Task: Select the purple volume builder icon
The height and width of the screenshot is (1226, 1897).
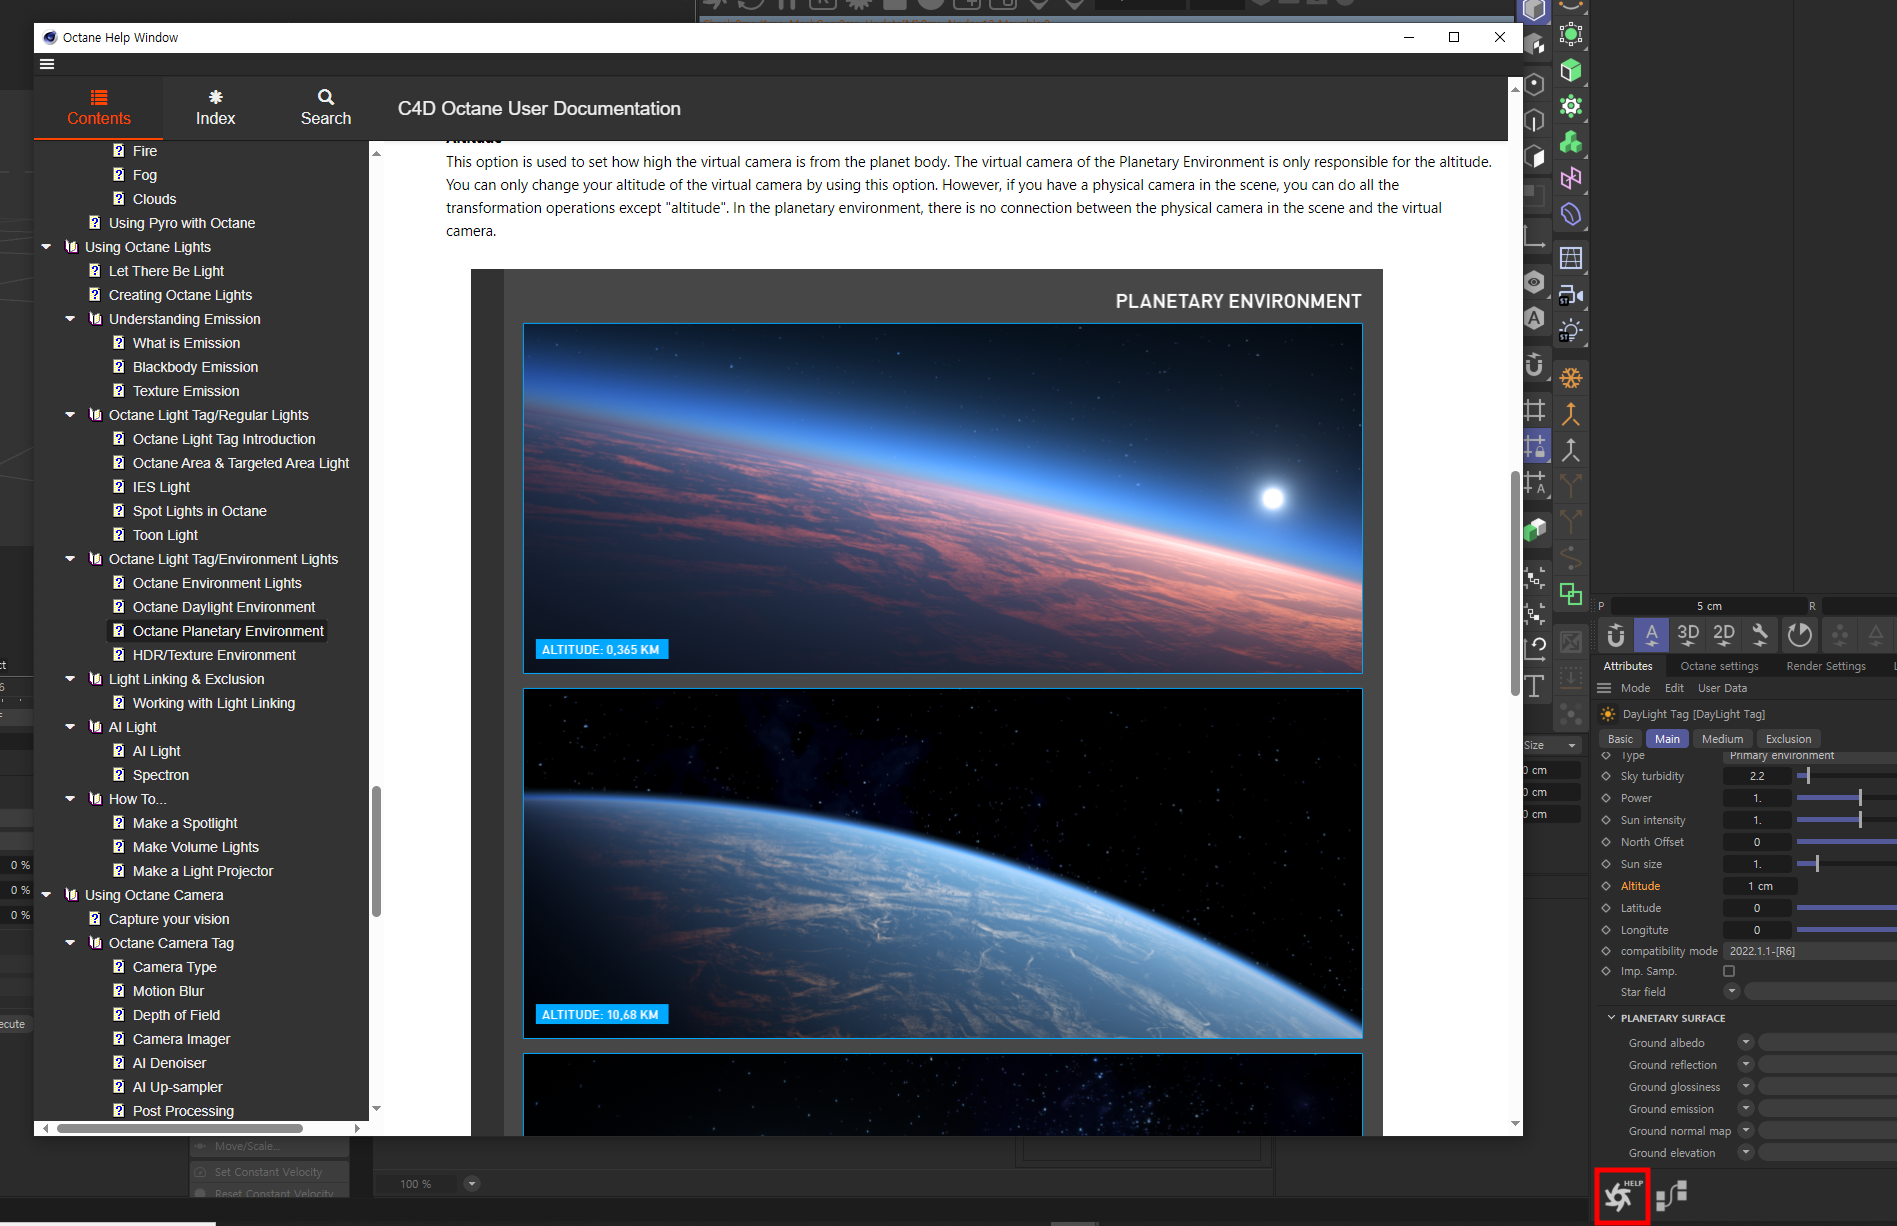Action: pyautogui.click(x=1571, y=214)
